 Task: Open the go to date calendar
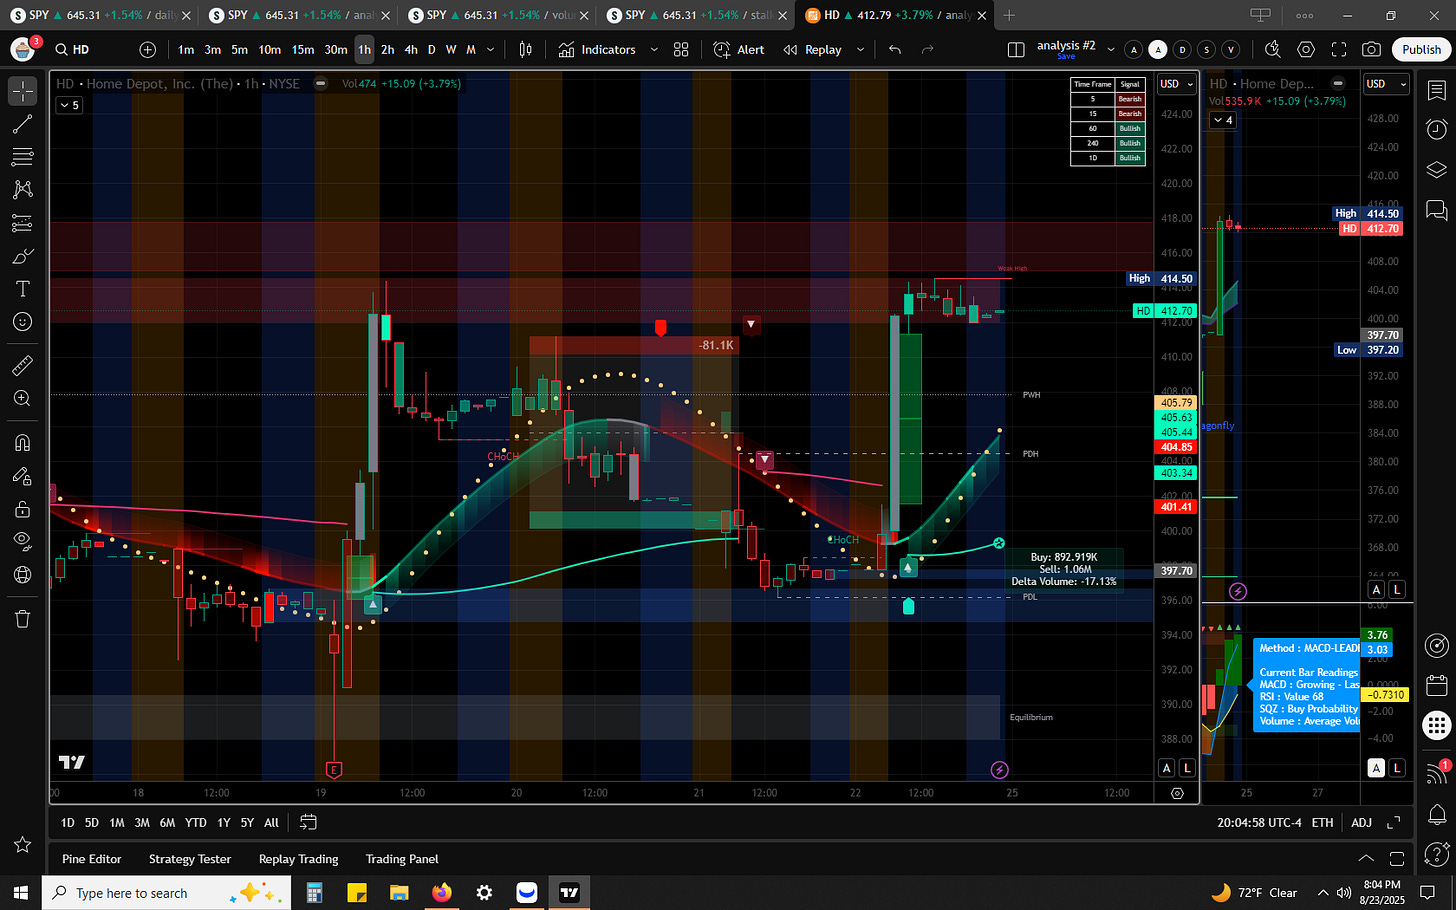(x=308, y=822)
